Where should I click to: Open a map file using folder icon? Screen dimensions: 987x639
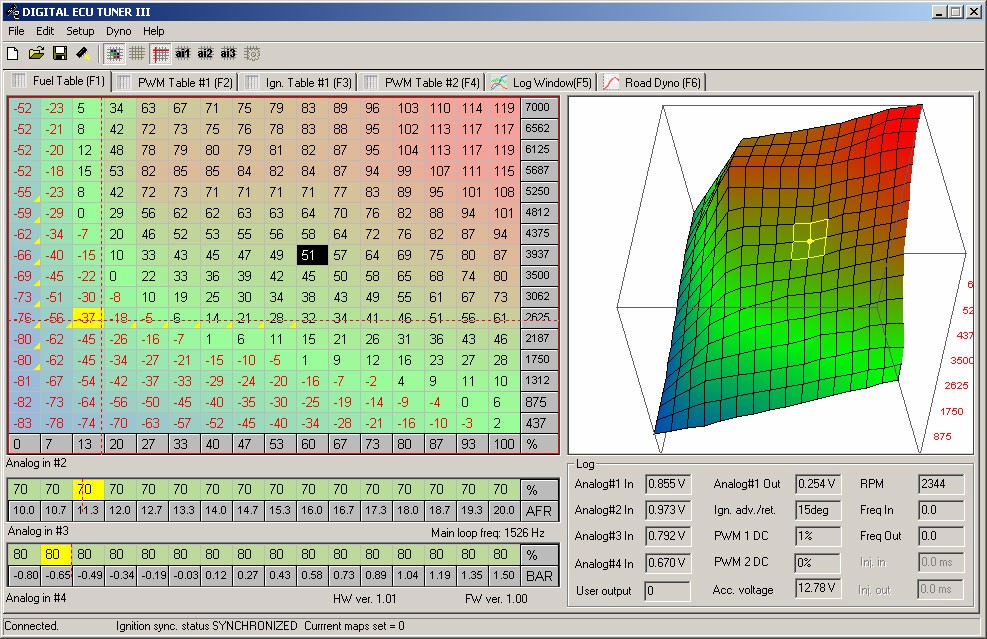point(36,53)
